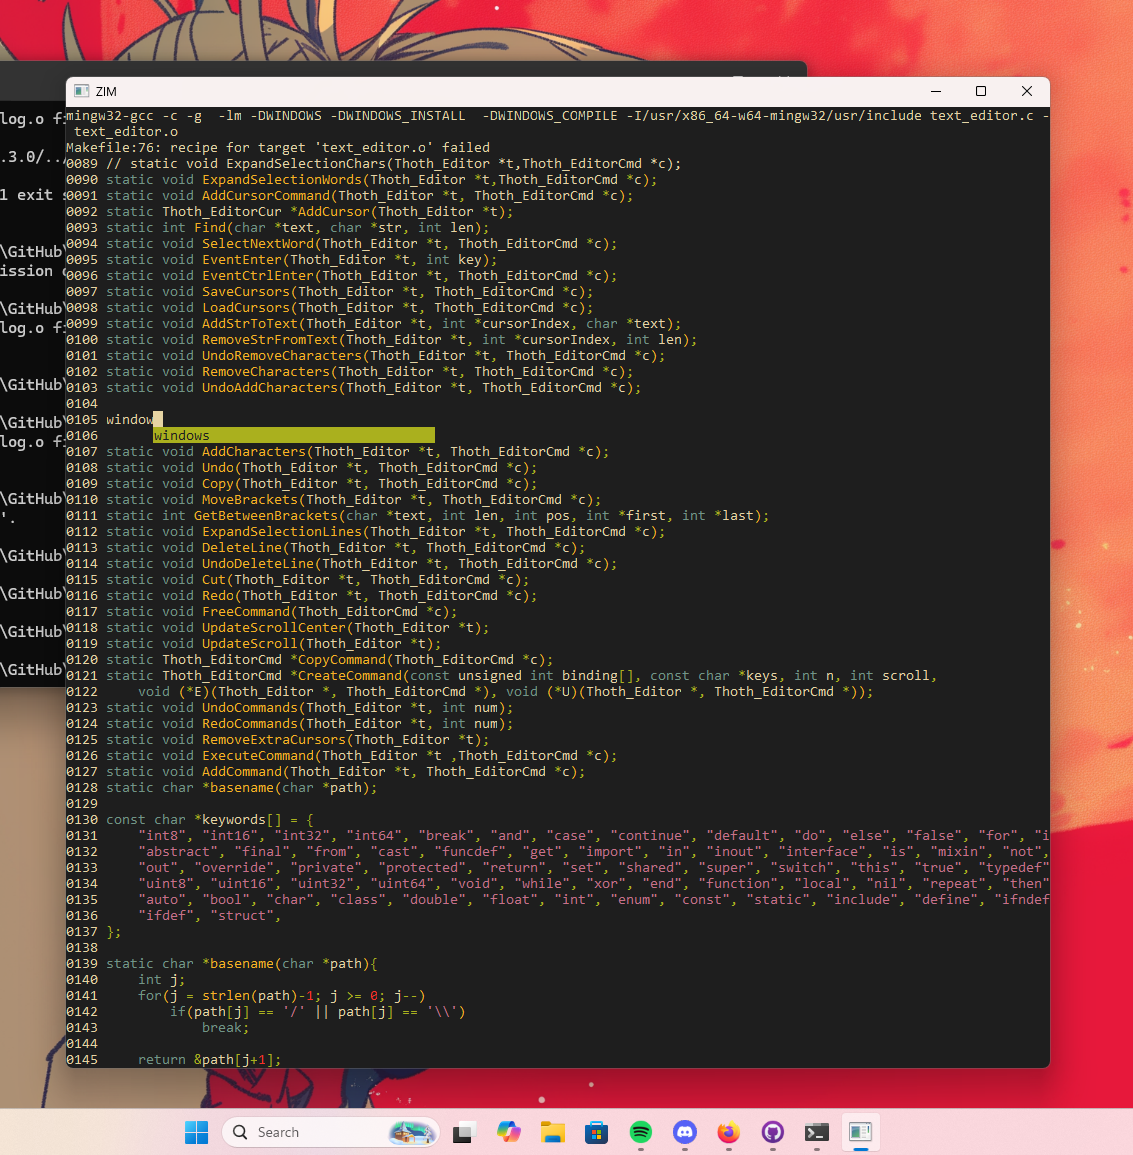
Task: Click 'SelectNextWord' on line 0094
Action: (258, 244)
